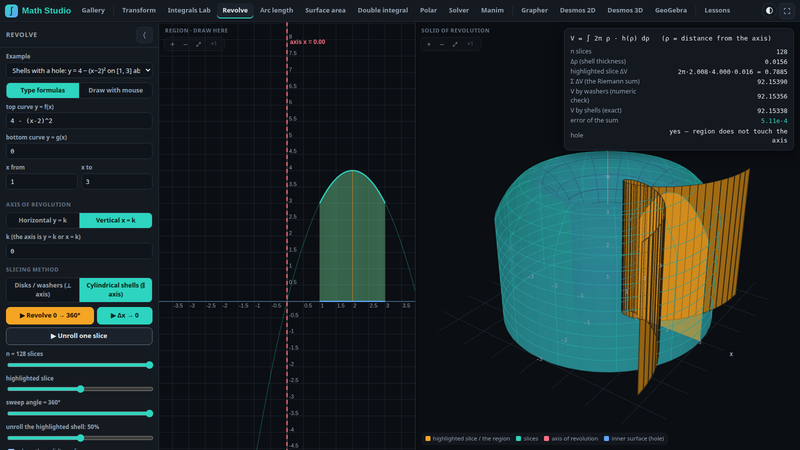800x450 pixels.
Task: Click Unroll one slice button
Action: 79,336
